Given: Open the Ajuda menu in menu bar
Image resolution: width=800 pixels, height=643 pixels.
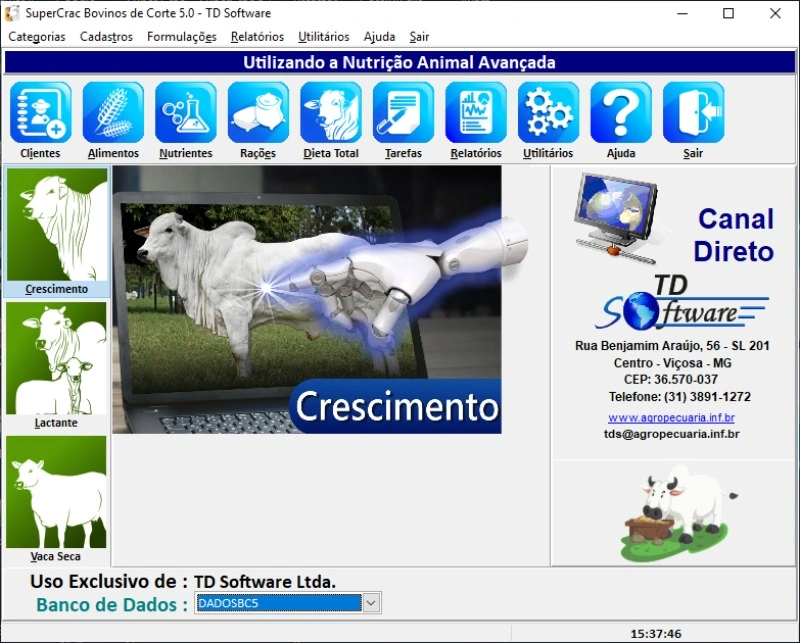Looking at the screenshot, I should [379, 37].
